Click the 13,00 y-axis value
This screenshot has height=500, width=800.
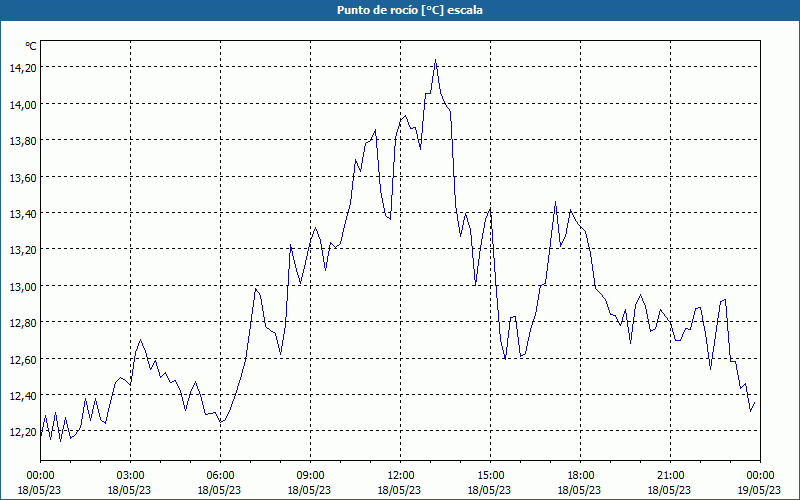point(23,286)
